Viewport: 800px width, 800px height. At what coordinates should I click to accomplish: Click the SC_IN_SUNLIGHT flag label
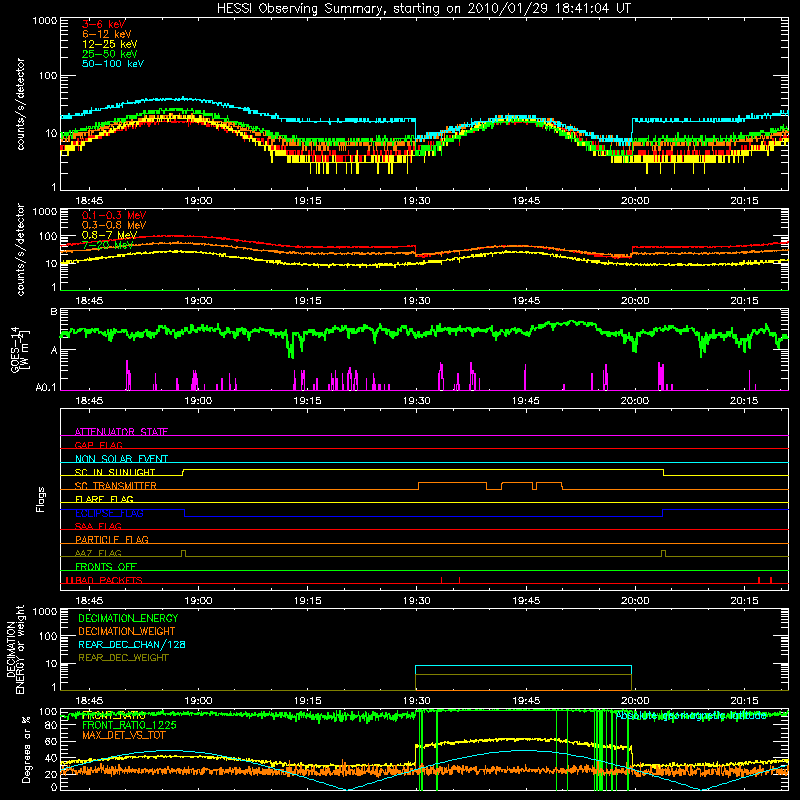click(x=115, y=472)
